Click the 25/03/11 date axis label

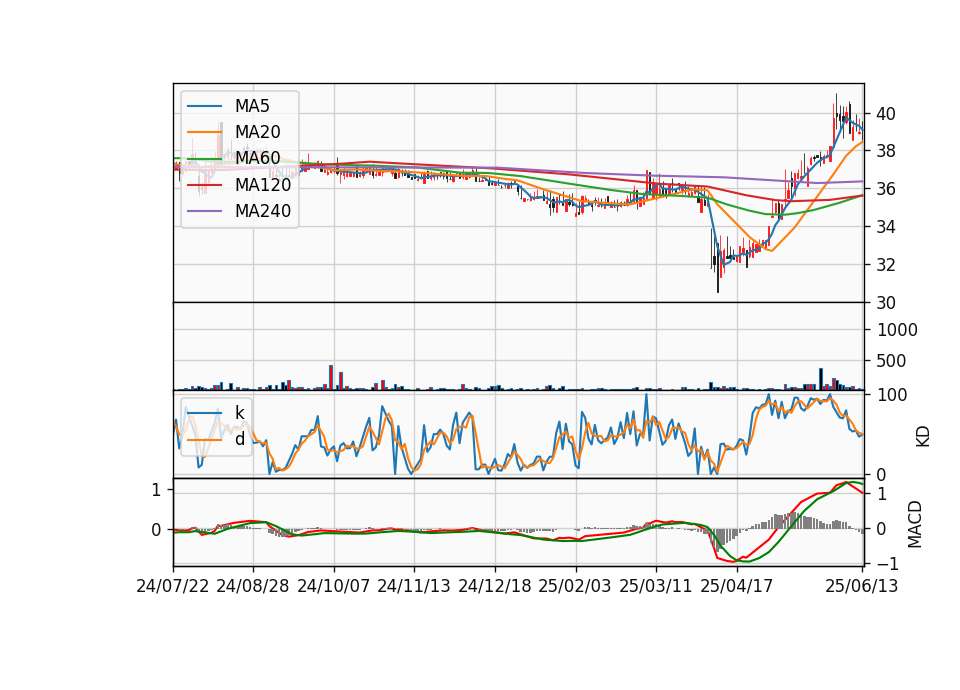656,586
